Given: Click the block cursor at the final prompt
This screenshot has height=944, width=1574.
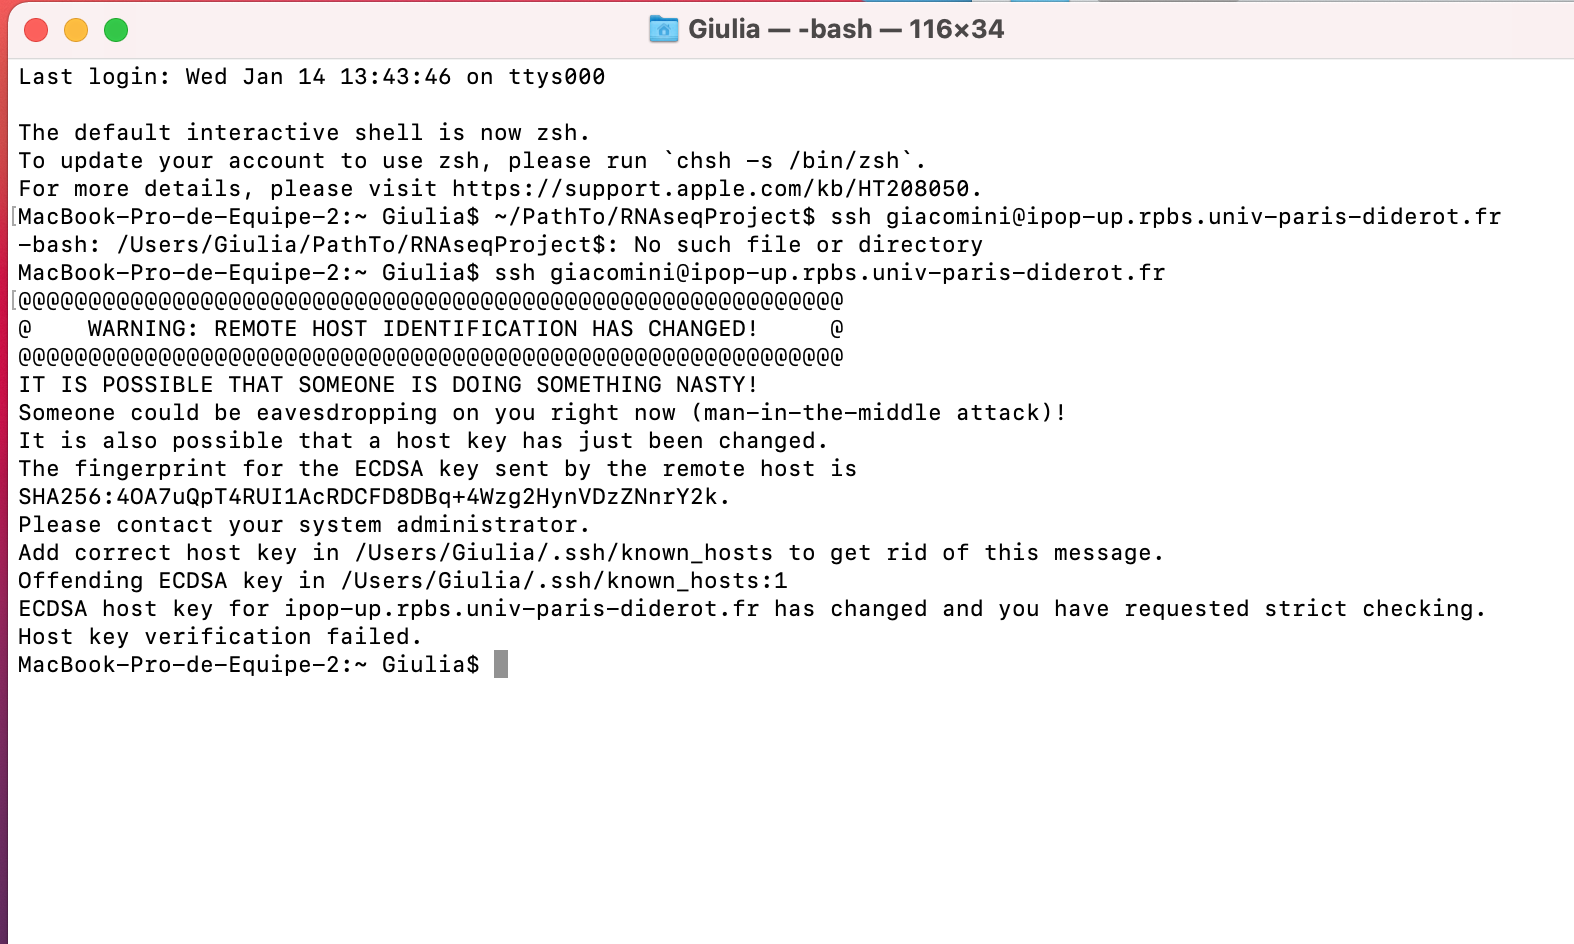Looking at the screenshot, I should point(501,665).
